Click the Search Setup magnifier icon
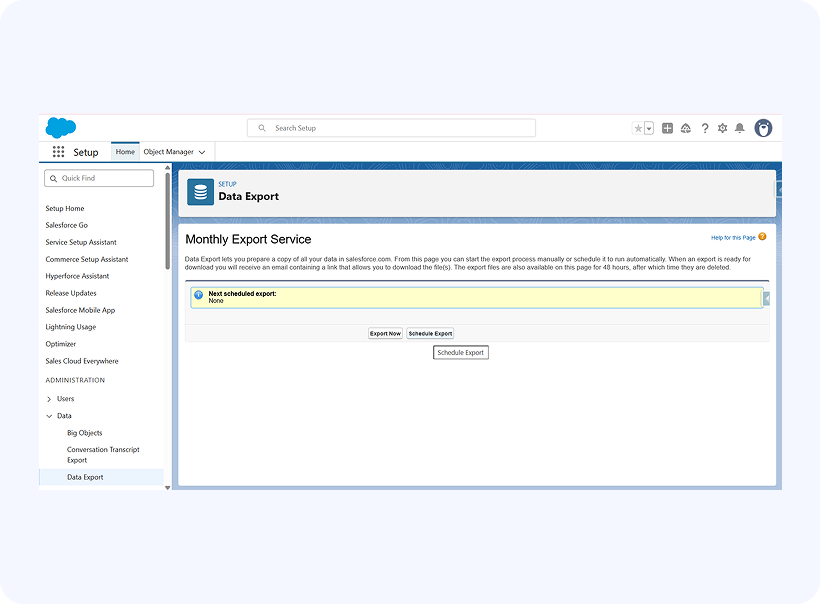 (x=262, y=128)
